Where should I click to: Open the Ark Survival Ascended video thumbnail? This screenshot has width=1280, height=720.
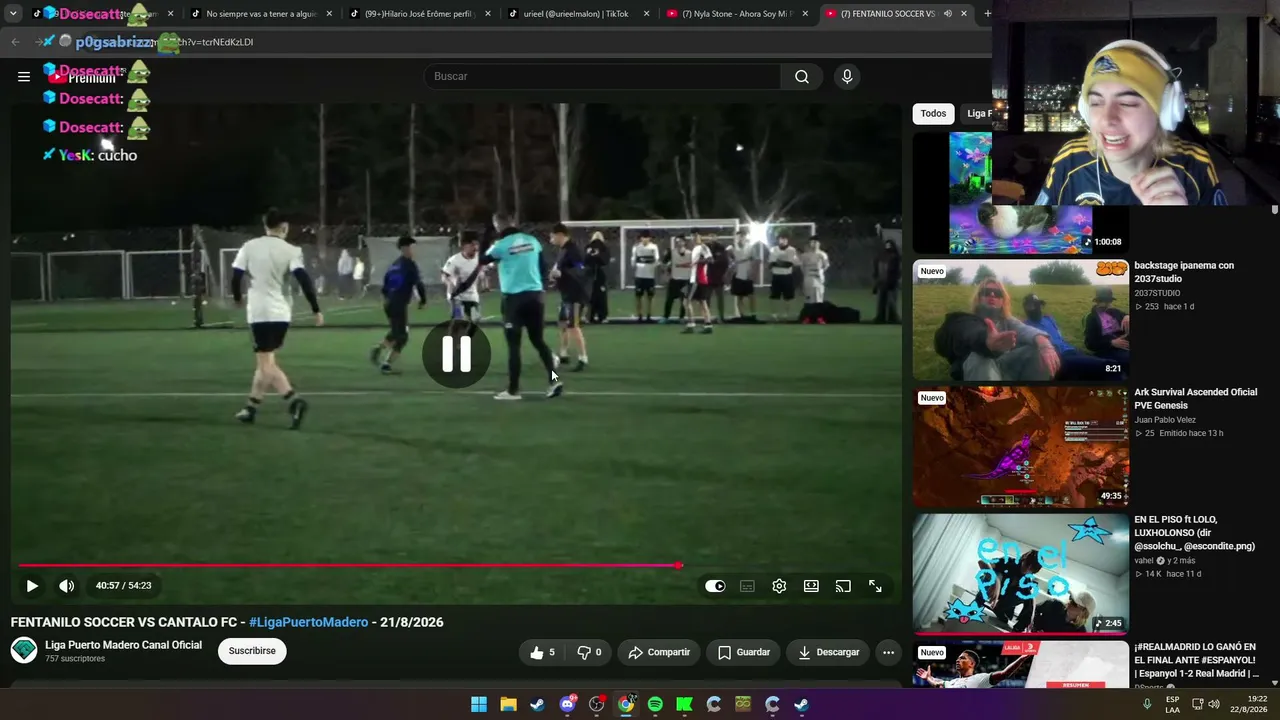(1021, 447)
